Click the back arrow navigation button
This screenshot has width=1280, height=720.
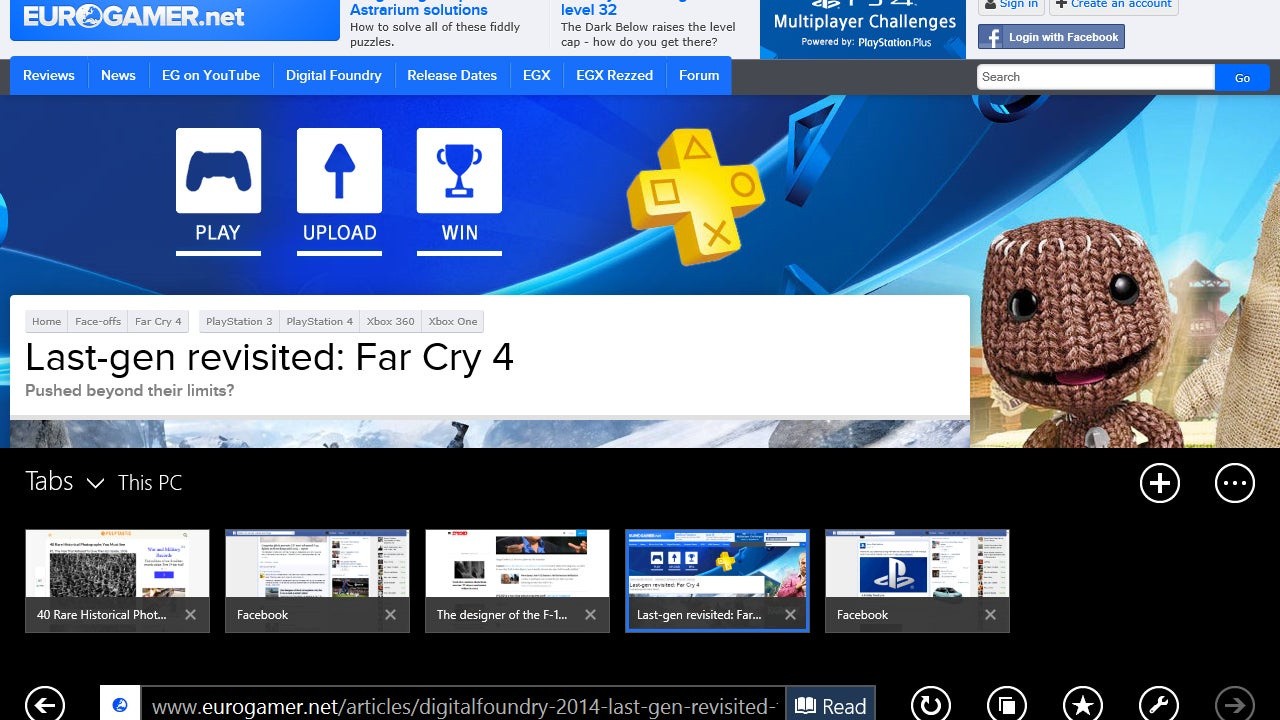tap(45, 705)
